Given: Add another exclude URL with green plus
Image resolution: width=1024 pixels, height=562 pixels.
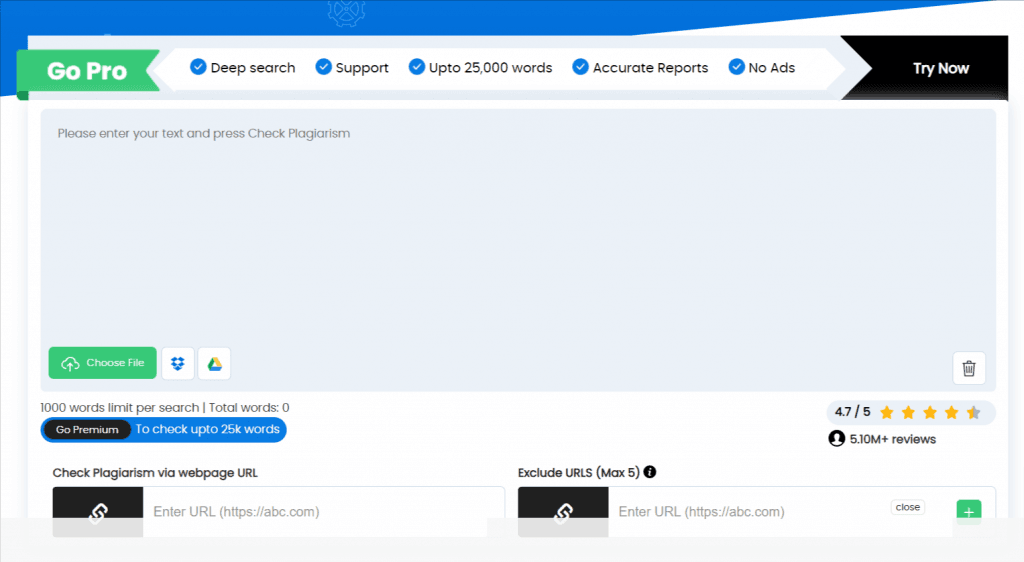Looking at the screenshot, I should [x=968, y=511].
